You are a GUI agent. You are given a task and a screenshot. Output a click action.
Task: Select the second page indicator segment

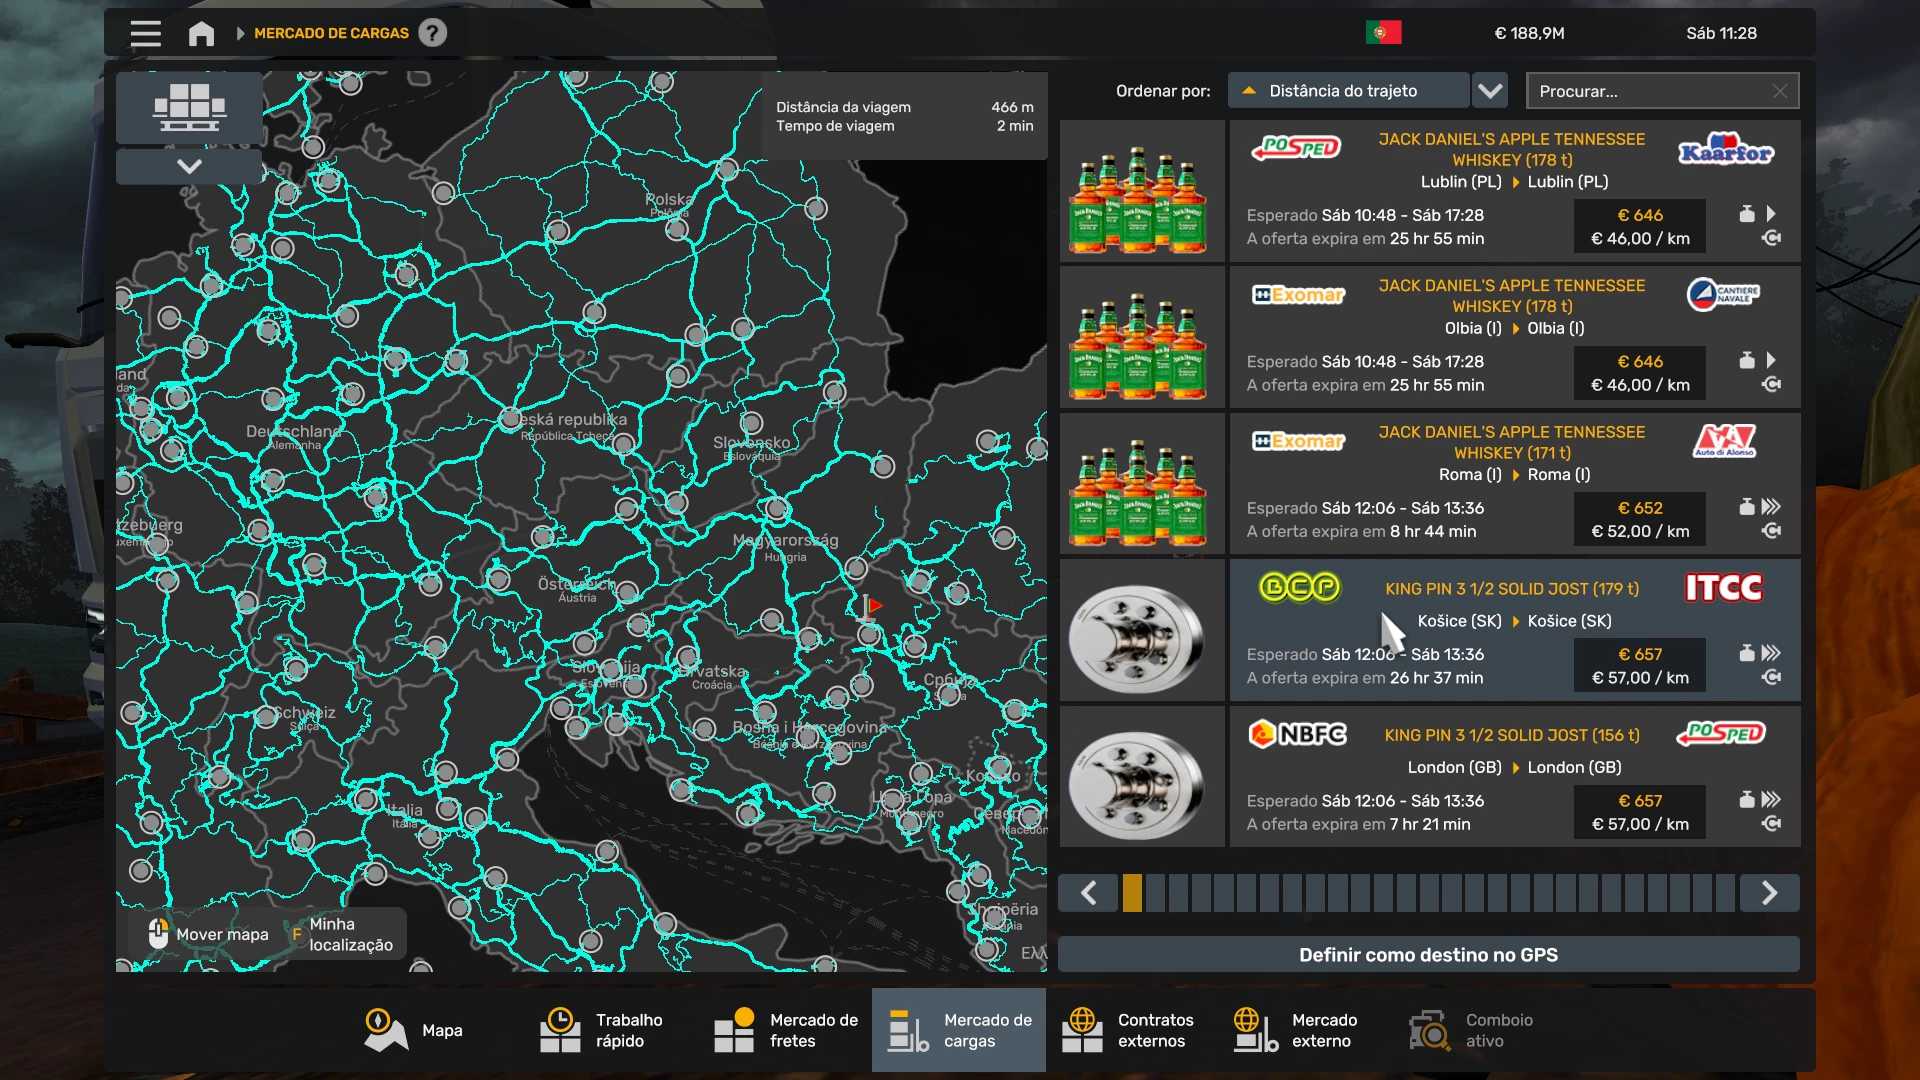(1155, 893)
